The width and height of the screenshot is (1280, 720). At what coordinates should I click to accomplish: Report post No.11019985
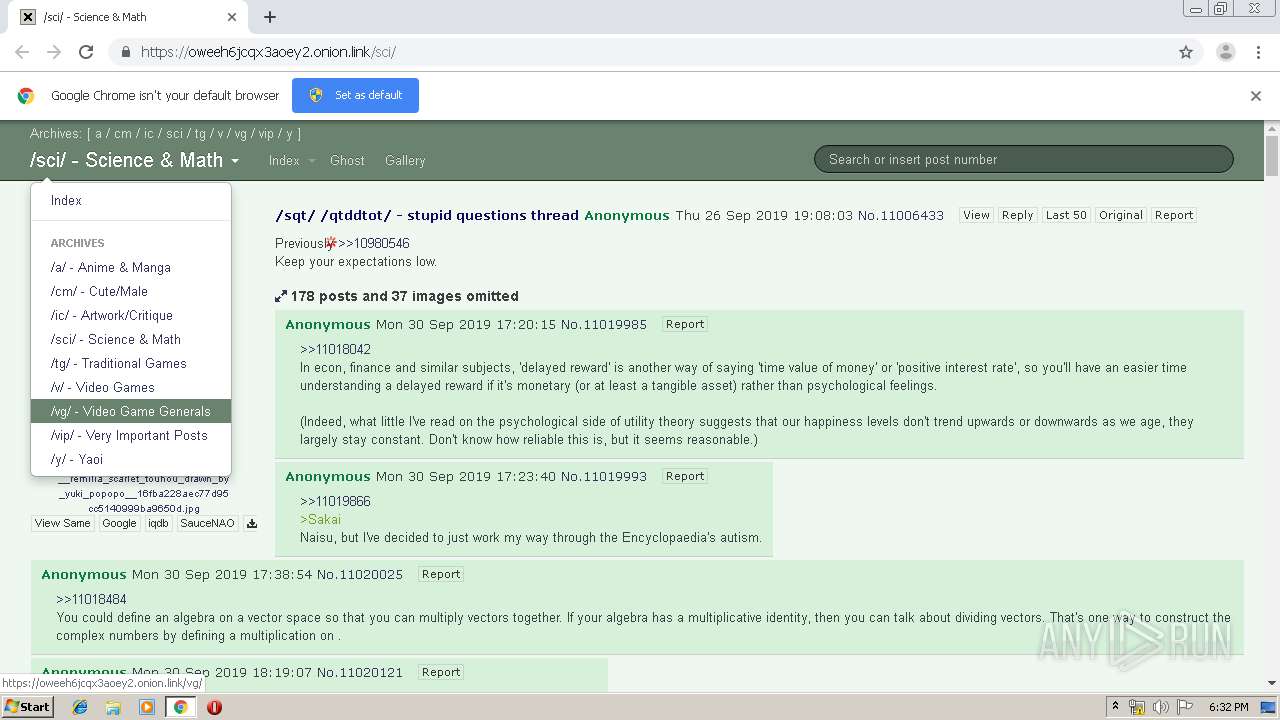[x=685, y=324]
